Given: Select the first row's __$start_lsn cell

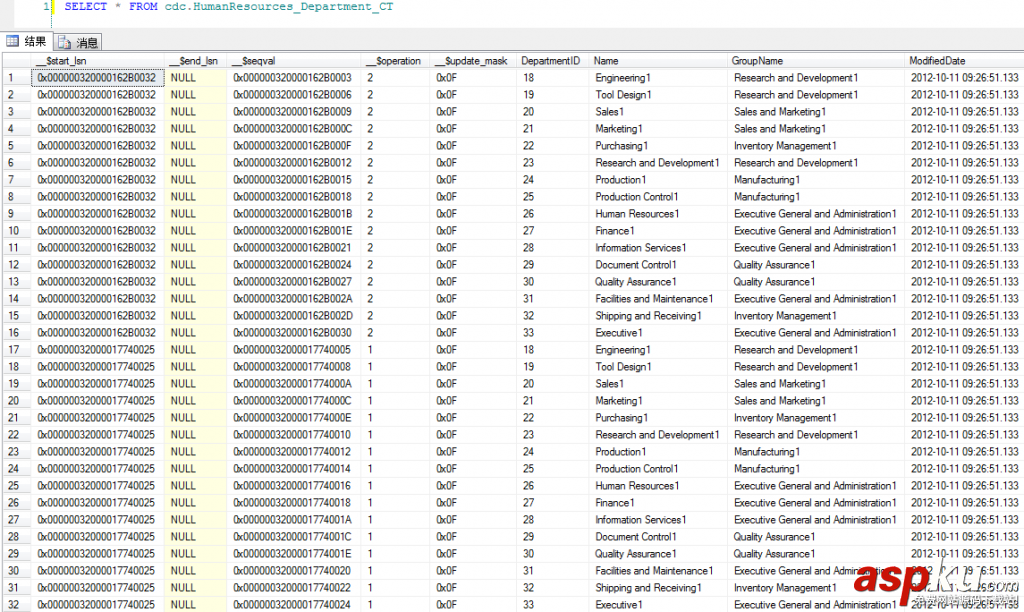Looking at the screenshot, I should pyautogui.click(x=97, y=78).
